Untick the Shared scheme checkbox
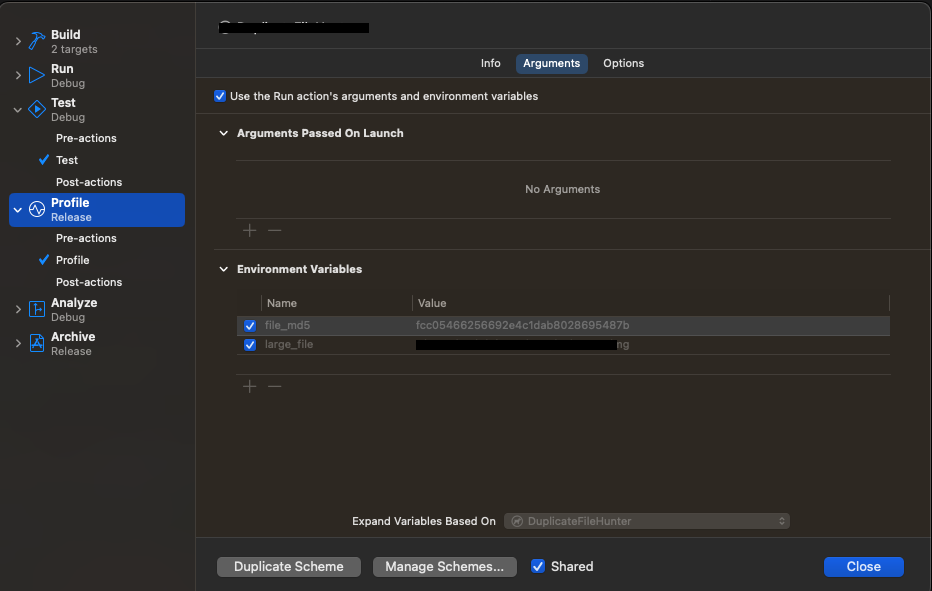Screen dimensions: 932x591 pos(538,566)
